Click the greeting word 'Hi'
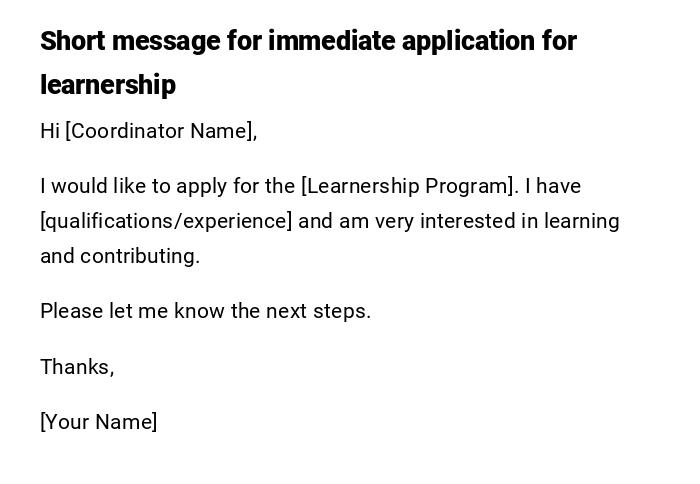This screenshot has width=700, height=484. 50,131
